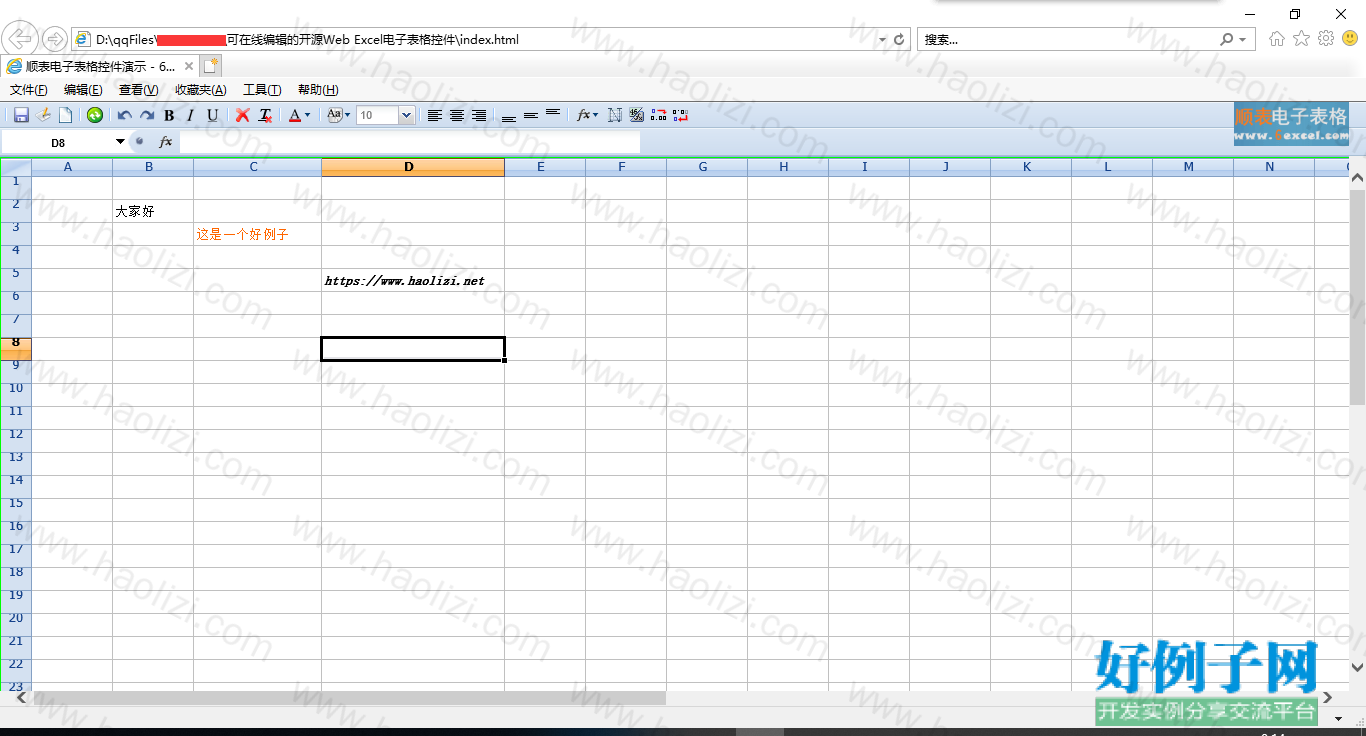Screen dimensions: 1366x736
Task: Undo the last action
Action: [125, 115]
